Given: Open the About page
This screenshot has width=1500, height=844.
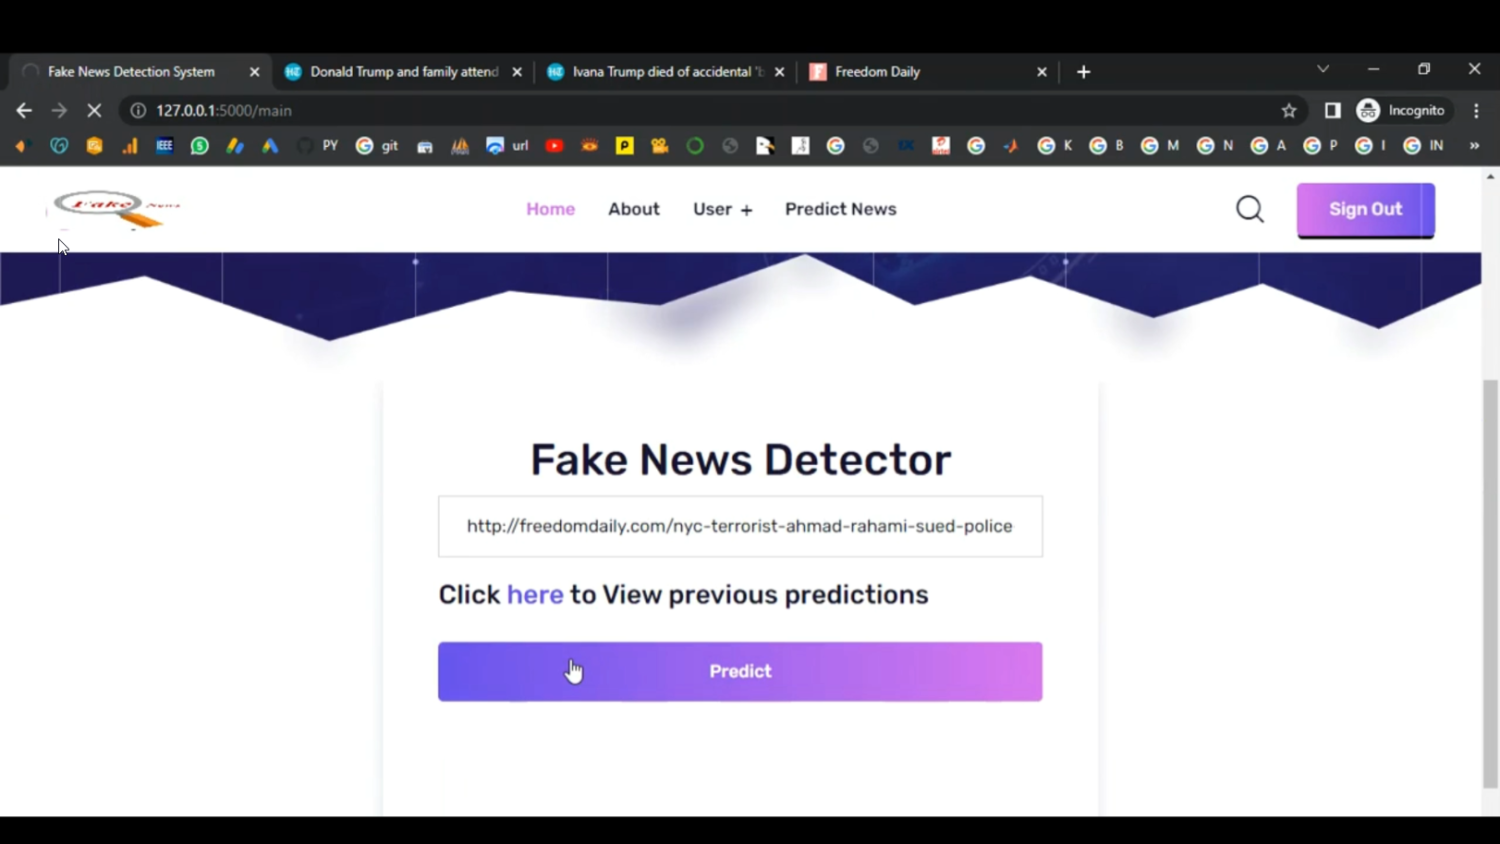Looking at the screenshot, I should pos(634,209).
